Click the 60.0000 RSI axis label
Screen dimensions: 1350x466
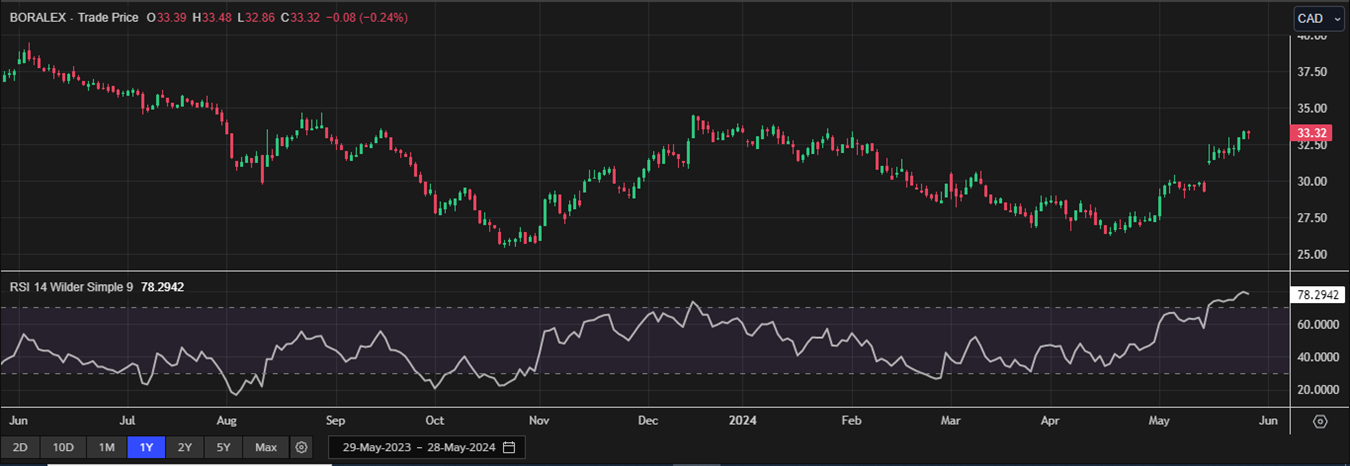1316,325
